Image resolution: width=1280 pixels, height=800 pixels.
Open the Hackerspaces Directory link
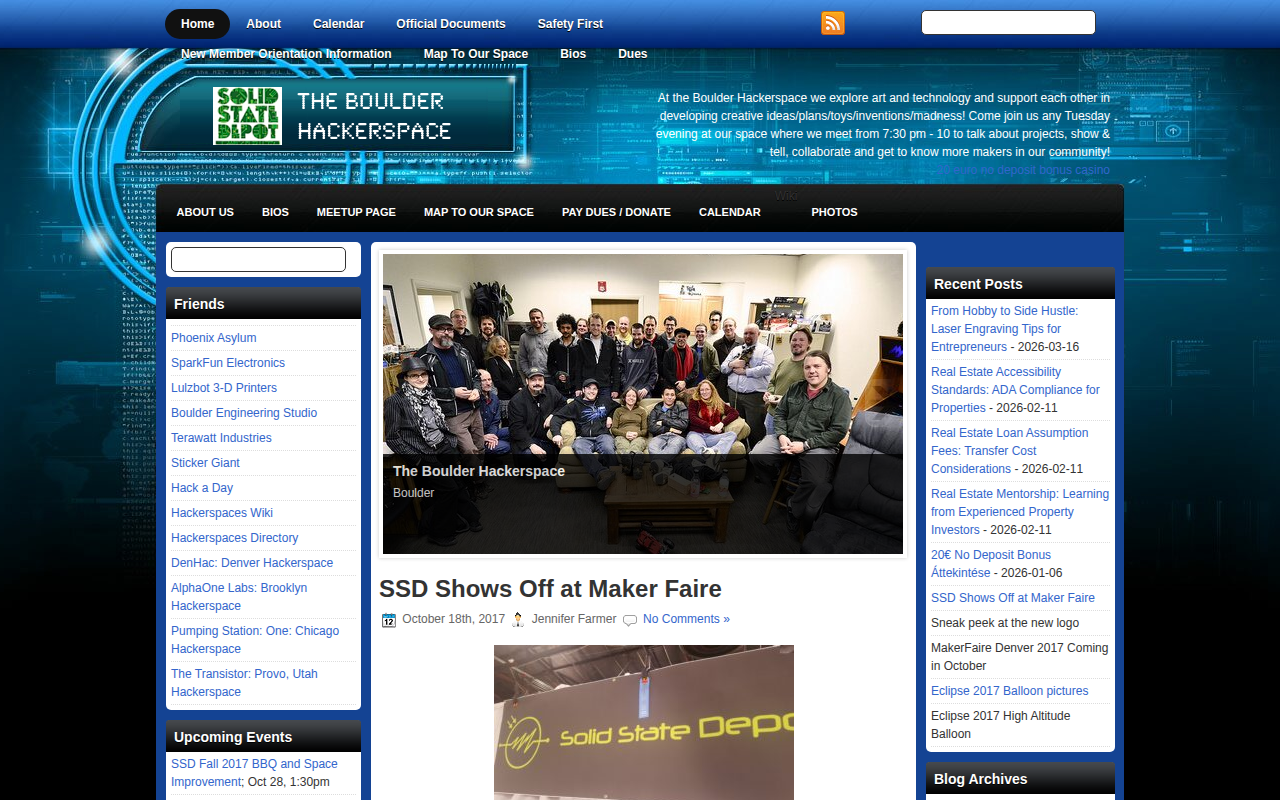[x=235, y=538]
